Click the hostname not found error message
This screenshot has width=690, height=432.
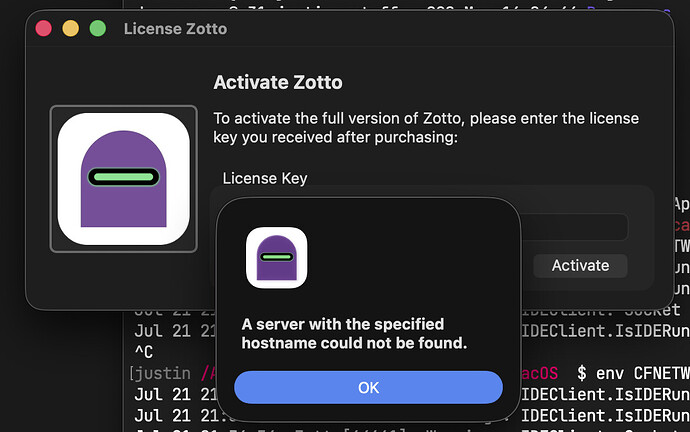(x=354, y=333)
